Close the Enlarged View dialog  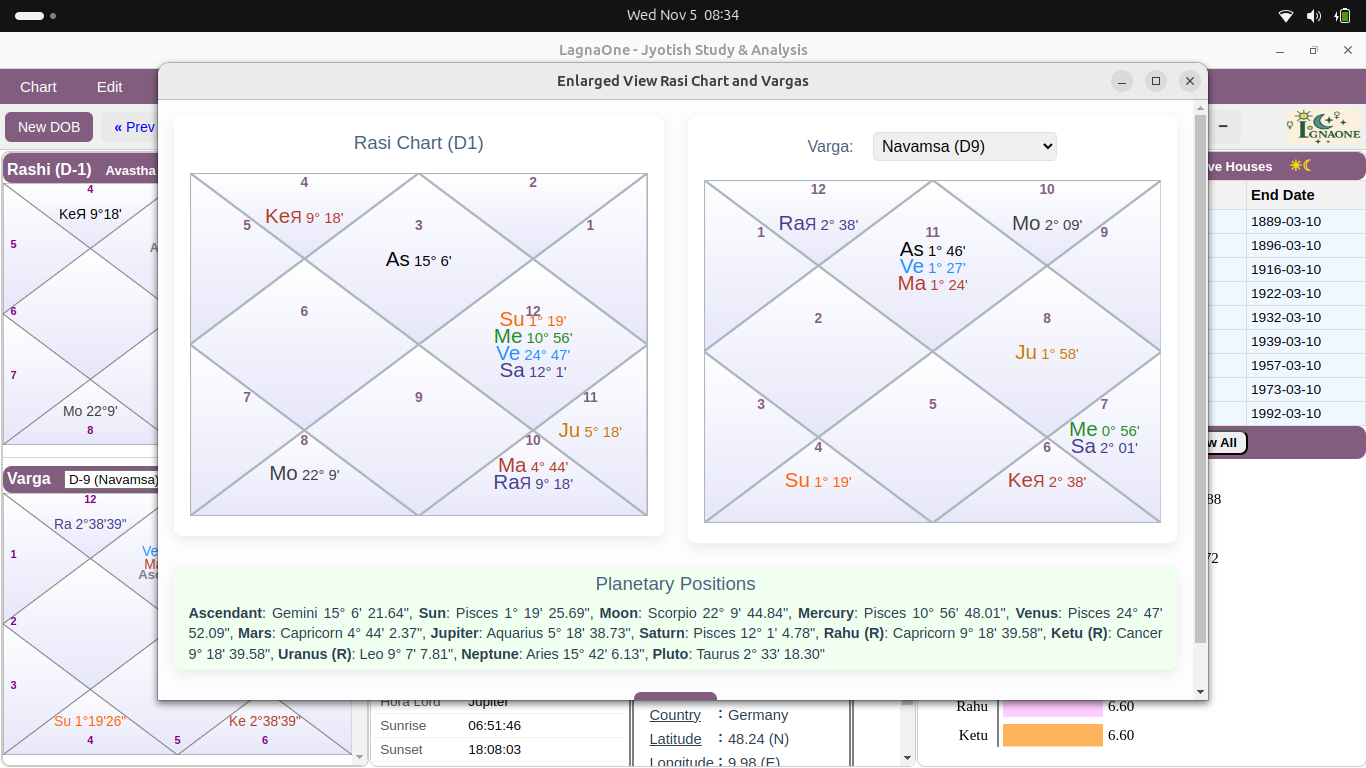1189,81
